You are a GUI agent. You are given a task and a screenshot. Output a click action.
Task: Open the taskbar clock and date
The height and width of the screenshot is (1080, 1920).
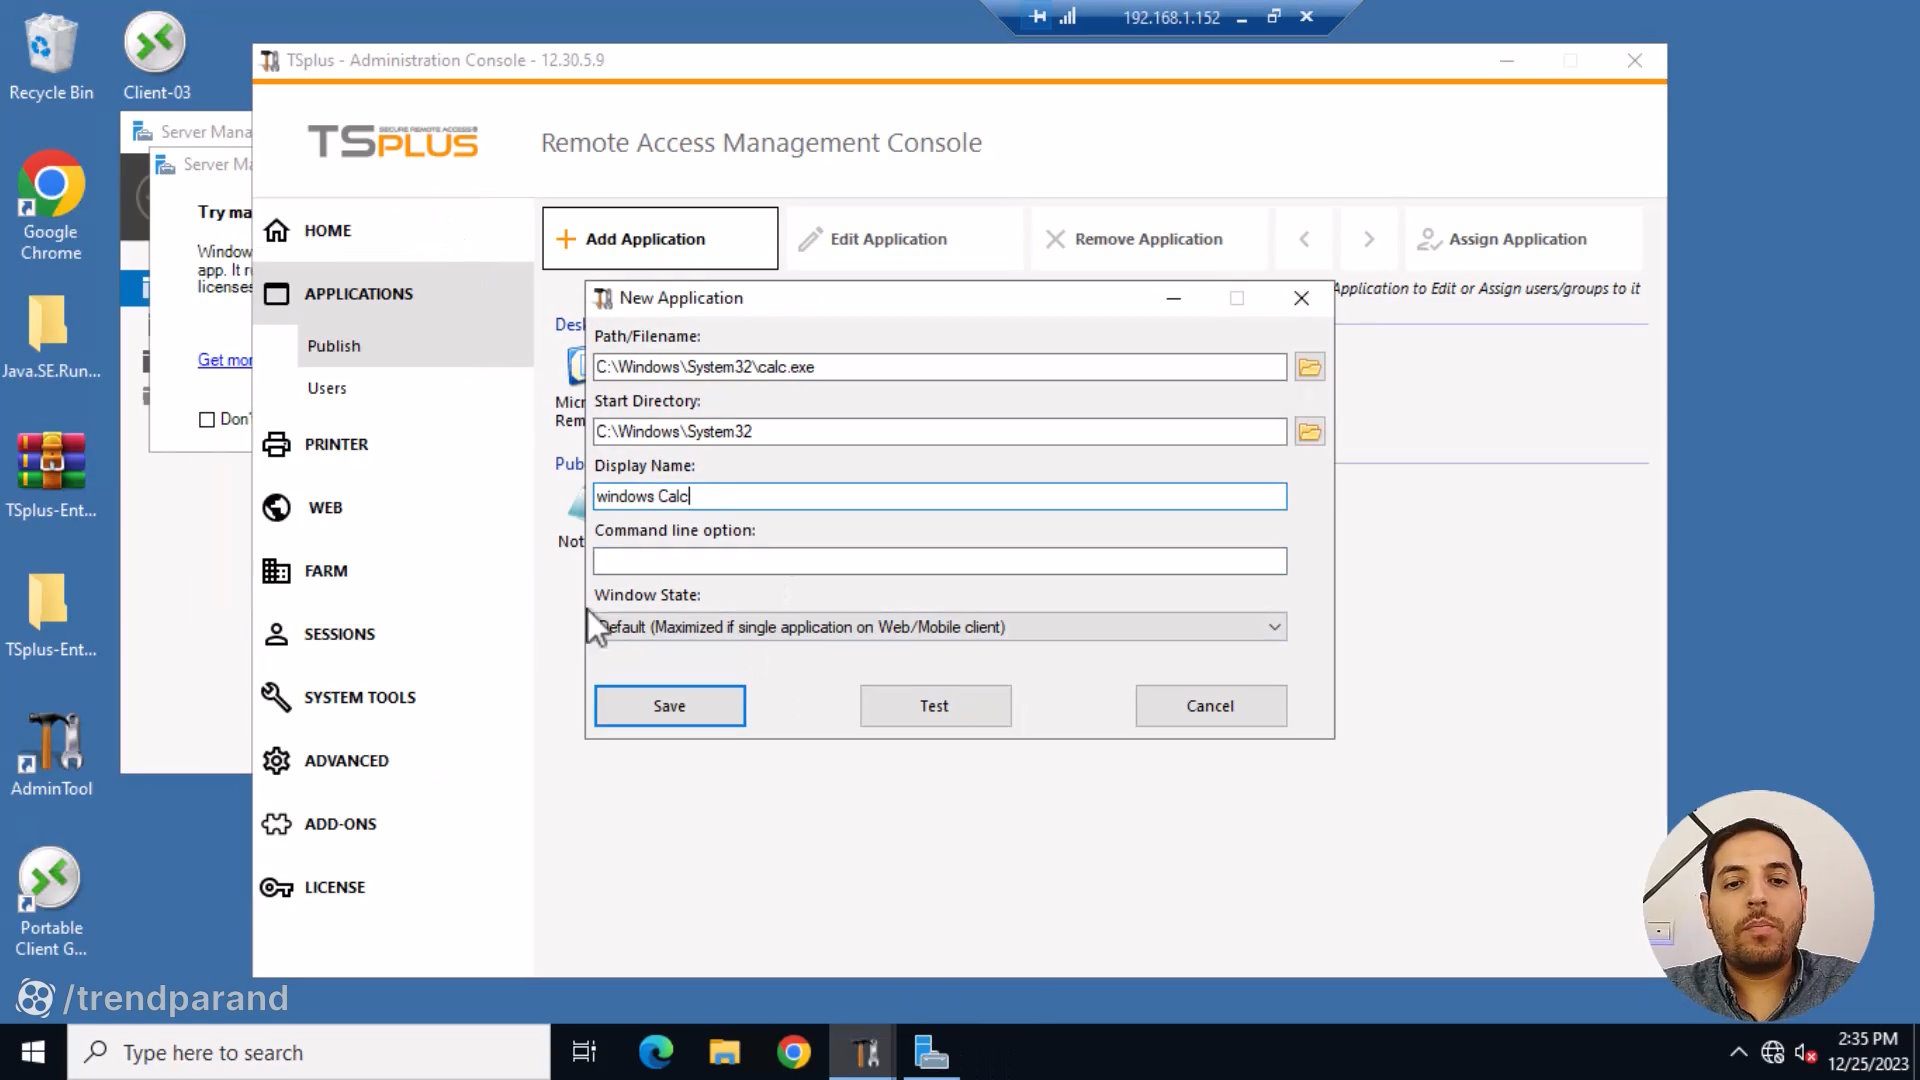coord(1868,1052)
